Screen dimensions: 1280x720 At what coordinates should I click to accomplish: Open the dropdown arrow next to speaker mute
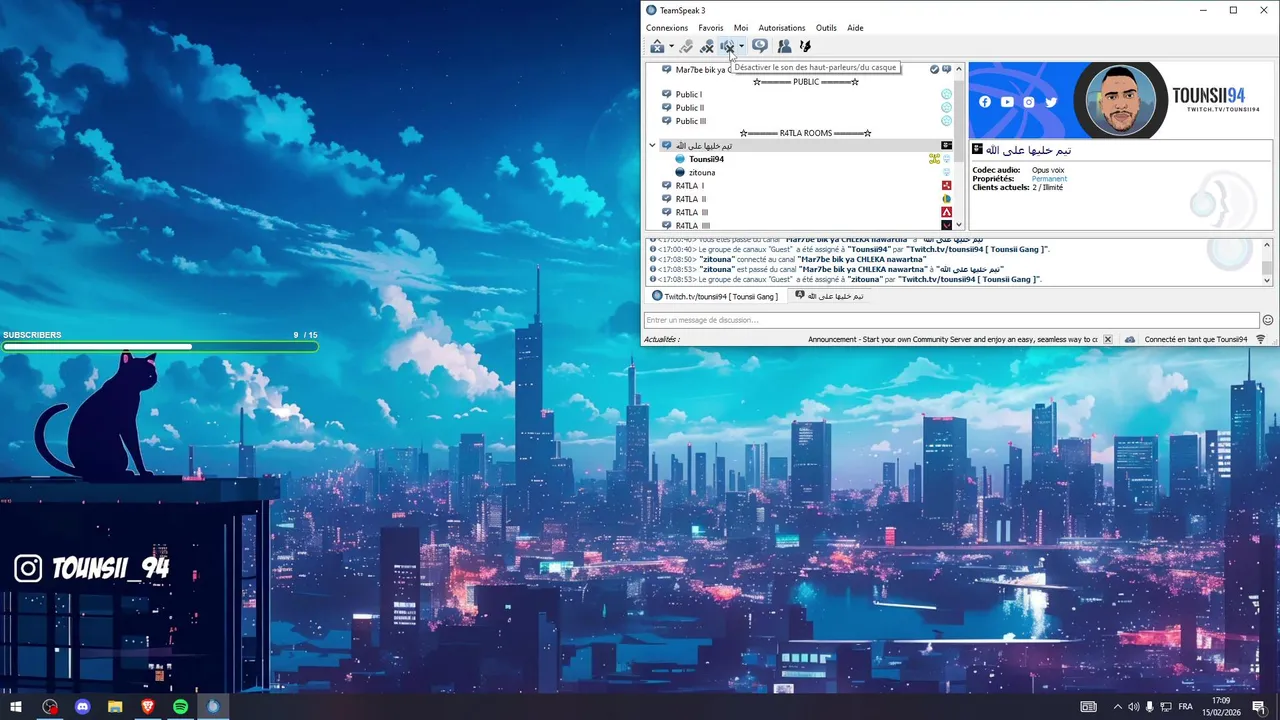pyautogui.click(x=741, y=47)
